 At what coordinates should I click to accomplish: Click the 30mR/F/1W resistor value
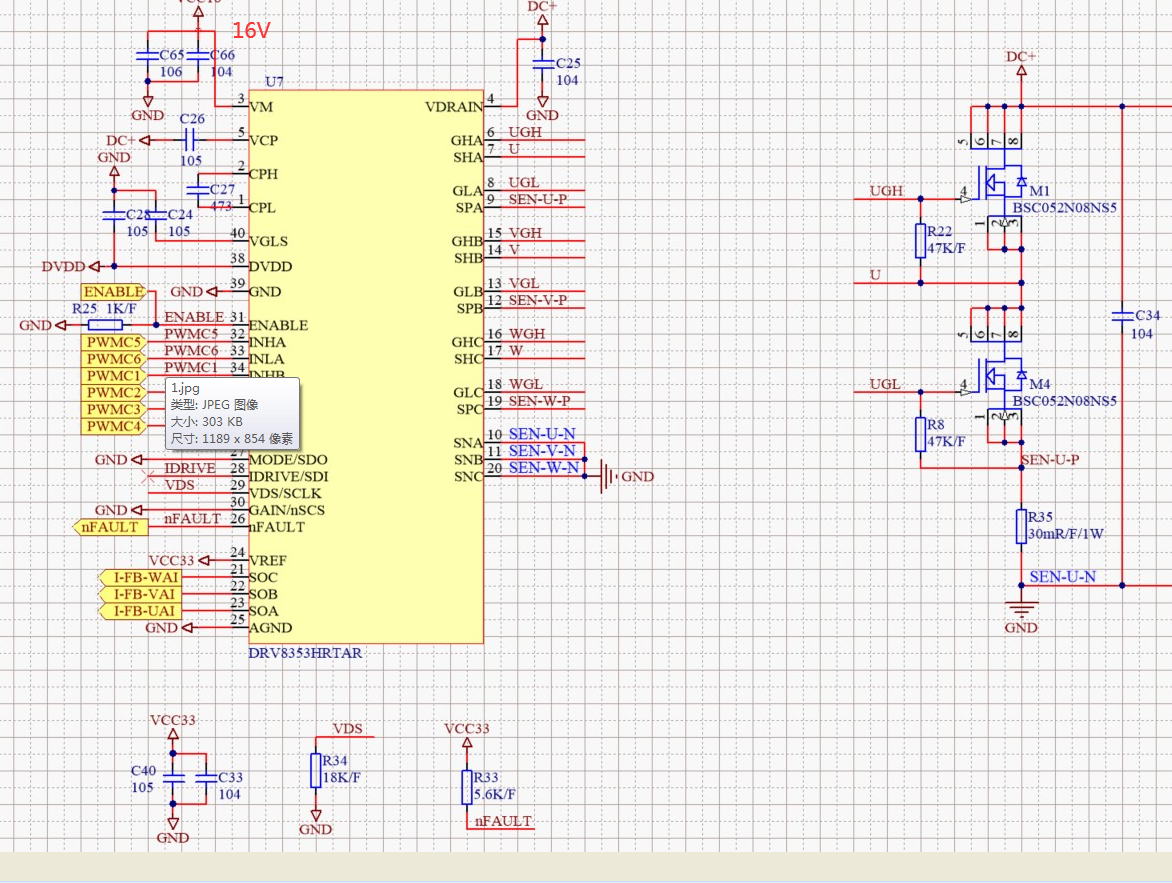pyautogui.click(x=1066, y=534)
